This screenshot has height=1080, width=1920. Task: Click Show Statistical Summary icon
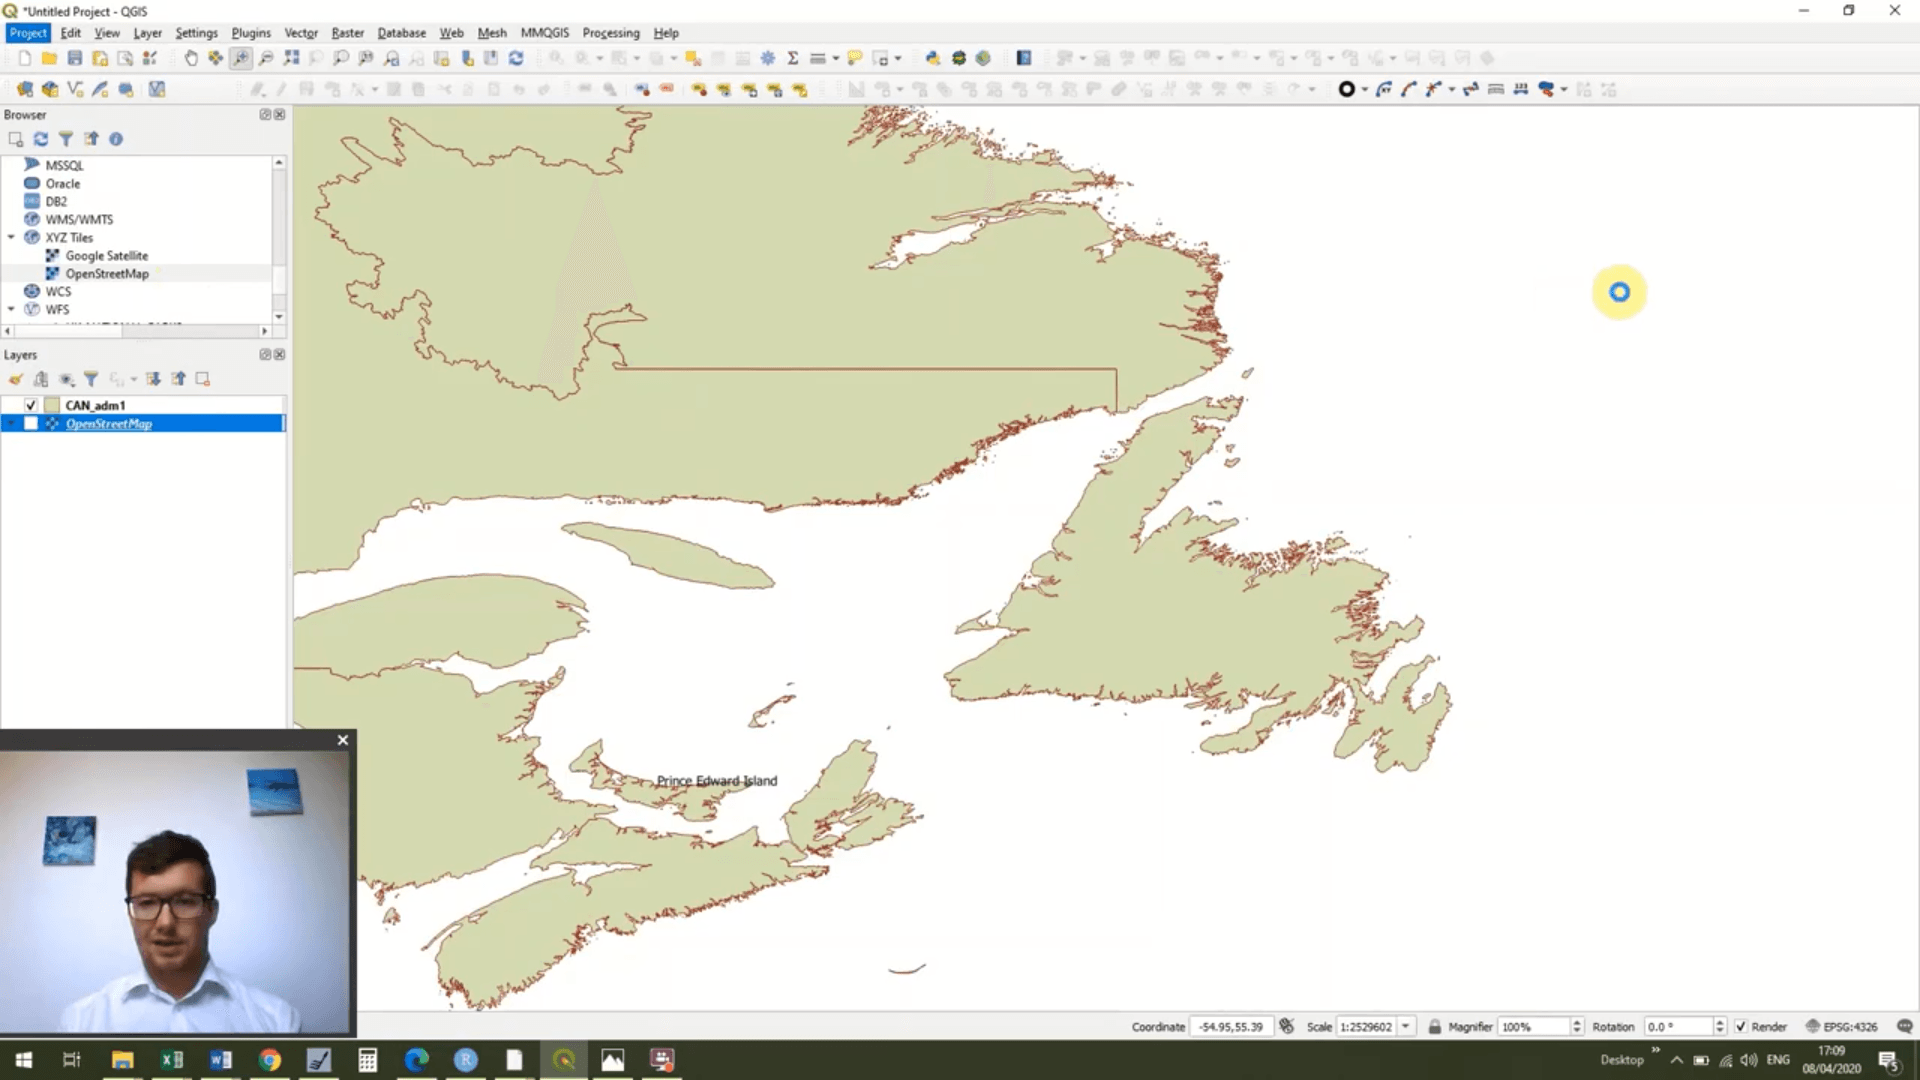(793, 58)
